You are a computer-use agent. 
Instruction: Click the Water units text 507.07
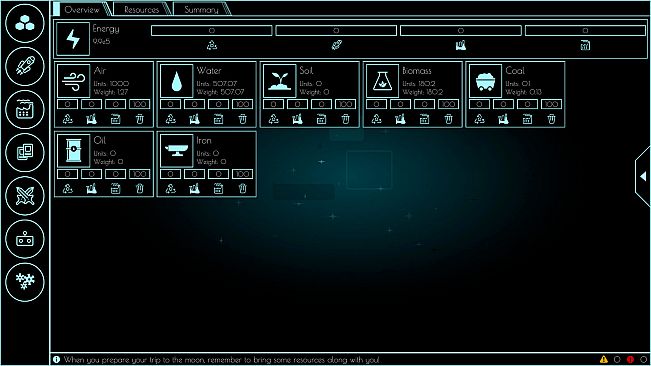pos(225,84)
